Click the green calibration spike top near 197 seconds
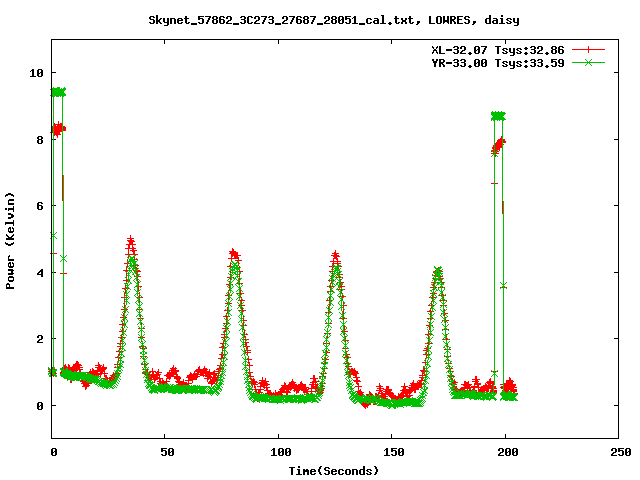 [498, 116]
